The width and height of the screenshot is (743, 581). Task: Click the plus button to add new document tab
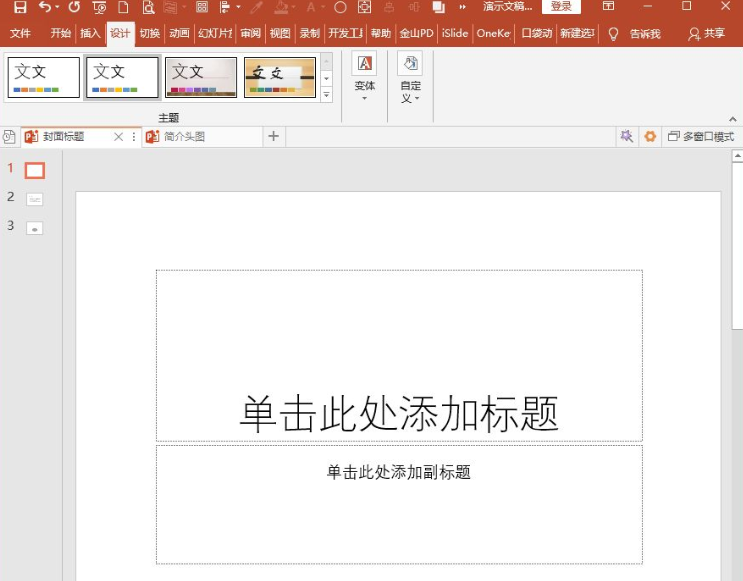[273, 136]
